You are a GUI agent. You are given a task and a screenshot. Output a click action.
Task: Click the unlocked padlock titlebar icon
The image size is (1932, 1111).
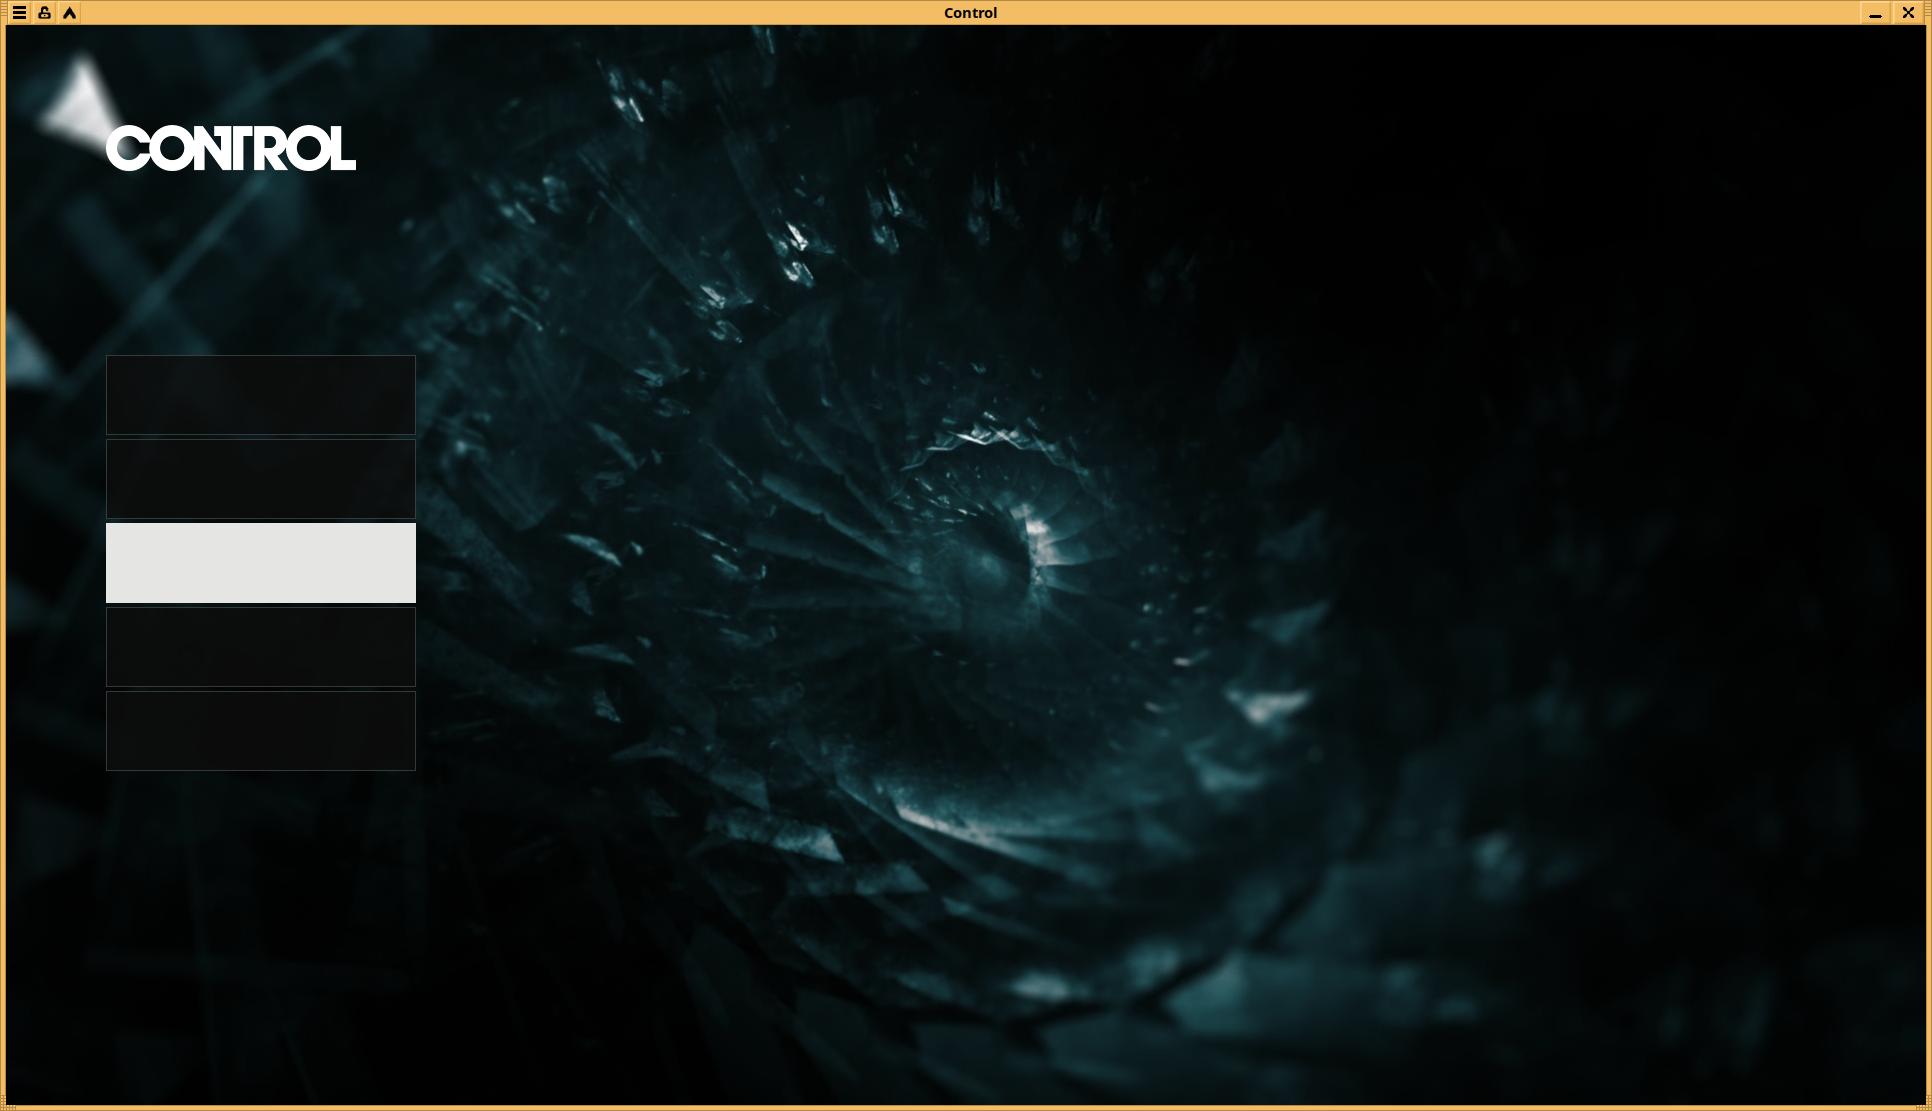pyautogui.click(x=44, y=13)
